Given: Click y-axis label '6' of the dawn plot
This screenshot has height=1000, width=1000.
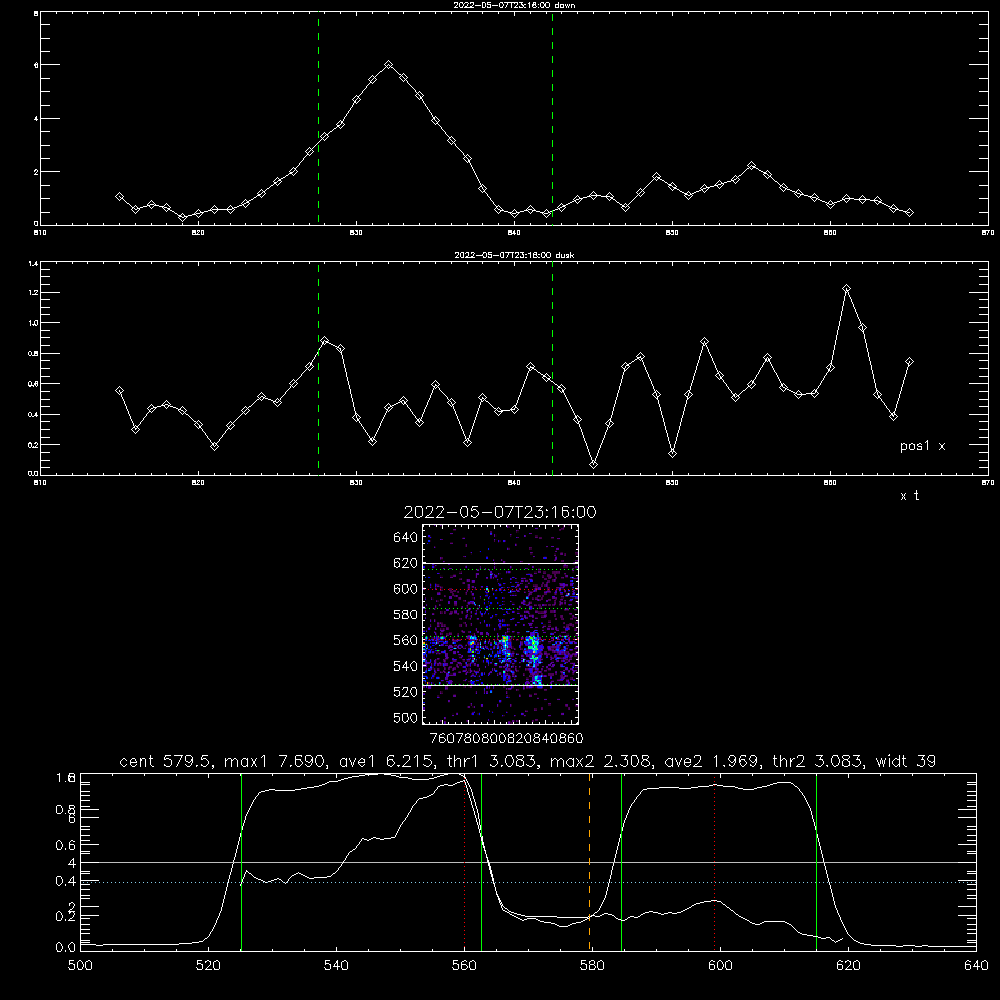Looking at the screenshot, I should click(x=36, y=65).
